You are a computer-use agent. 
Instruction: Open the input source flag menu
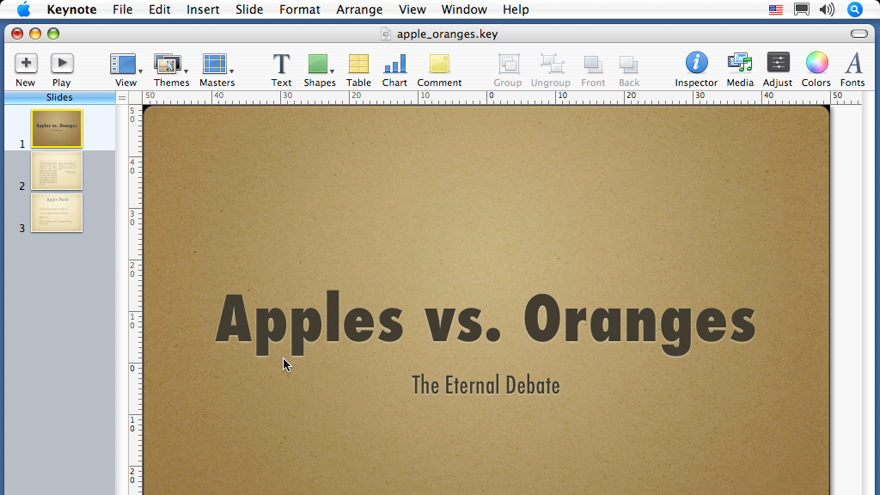(776, 10)
